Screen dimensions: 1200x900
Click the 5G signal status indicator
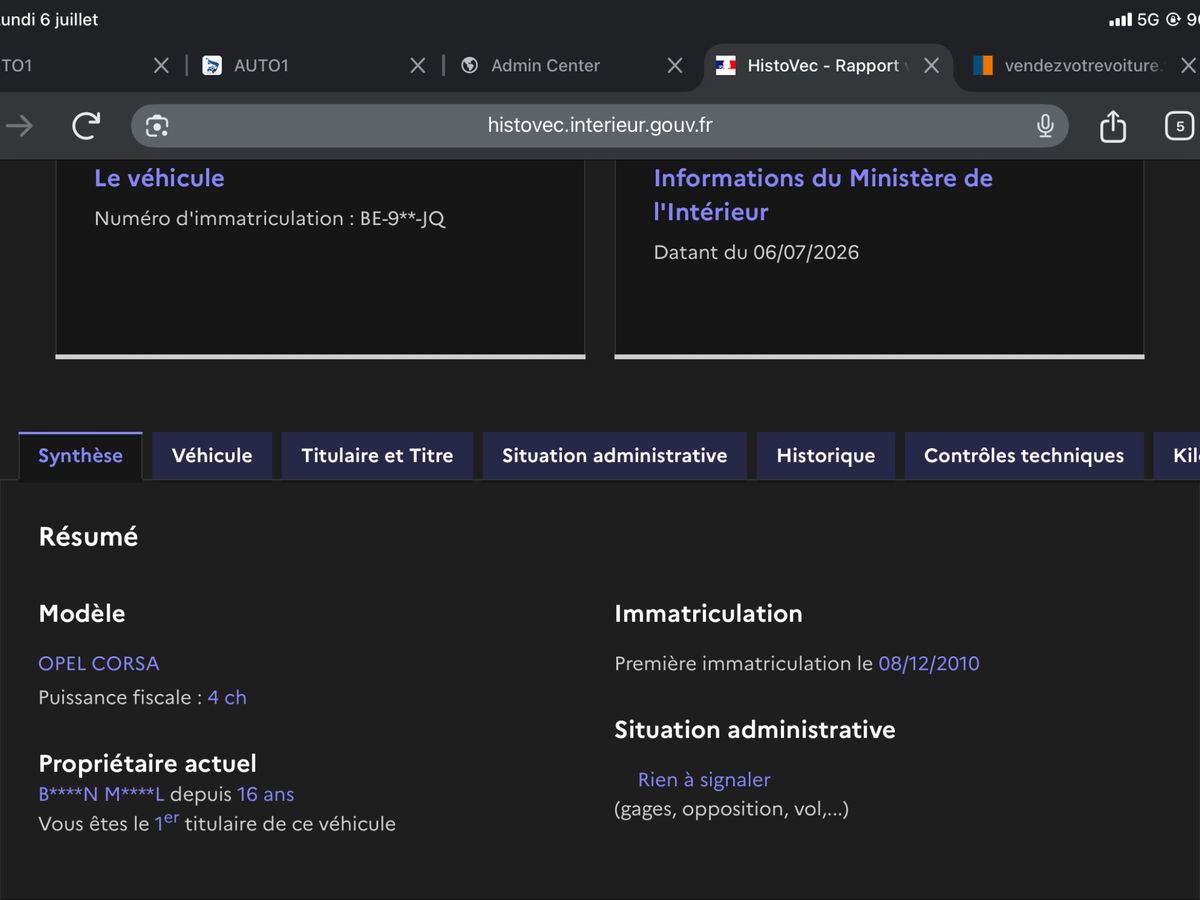coord(1147,20)
